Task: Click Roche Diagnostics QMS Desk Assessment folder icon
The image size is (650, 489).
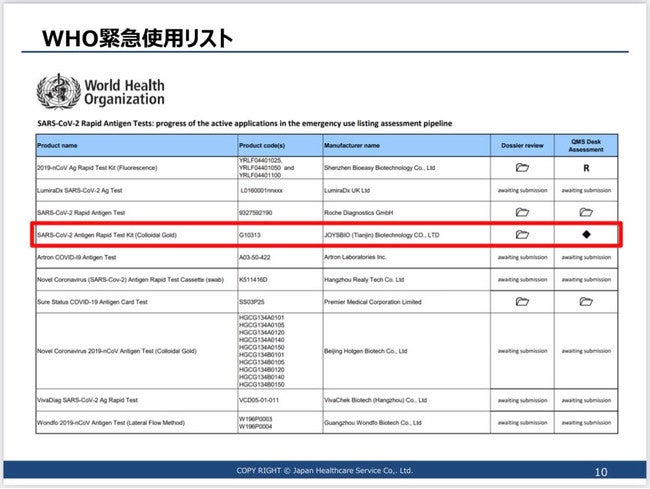Action: coord(586,213)
